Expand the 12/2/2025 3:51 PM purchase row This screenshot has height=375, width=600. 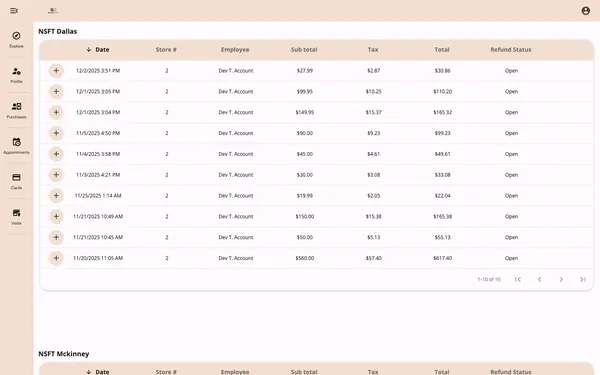pyautogui.click(x=56, y=70)
